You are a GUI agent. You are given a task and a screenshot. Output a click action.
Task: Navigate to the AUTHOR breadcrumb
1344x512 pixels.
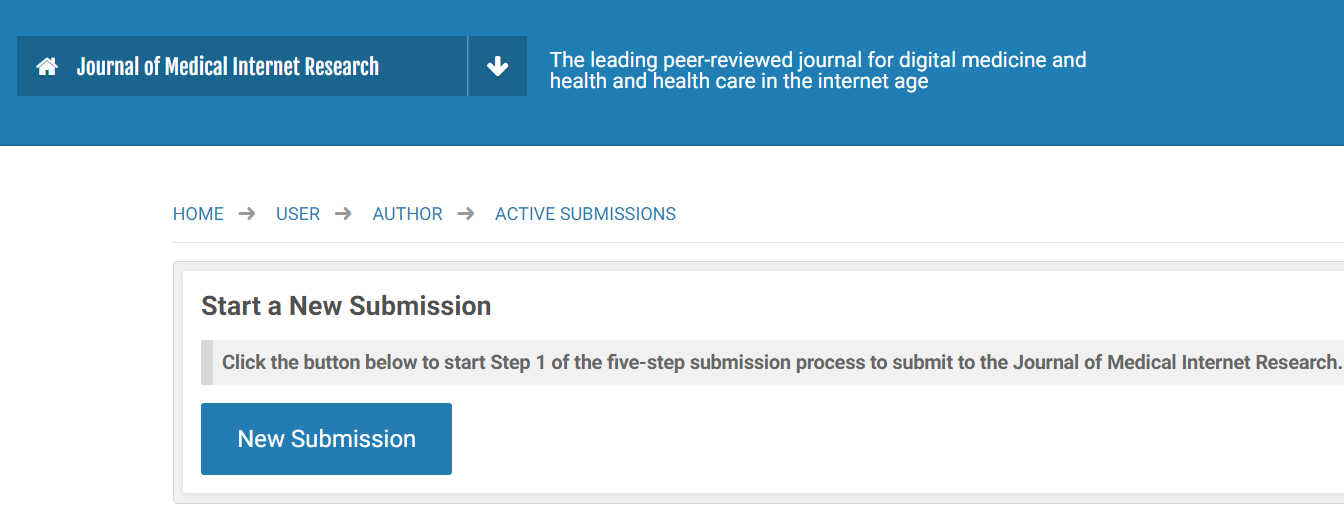(407, 214)
